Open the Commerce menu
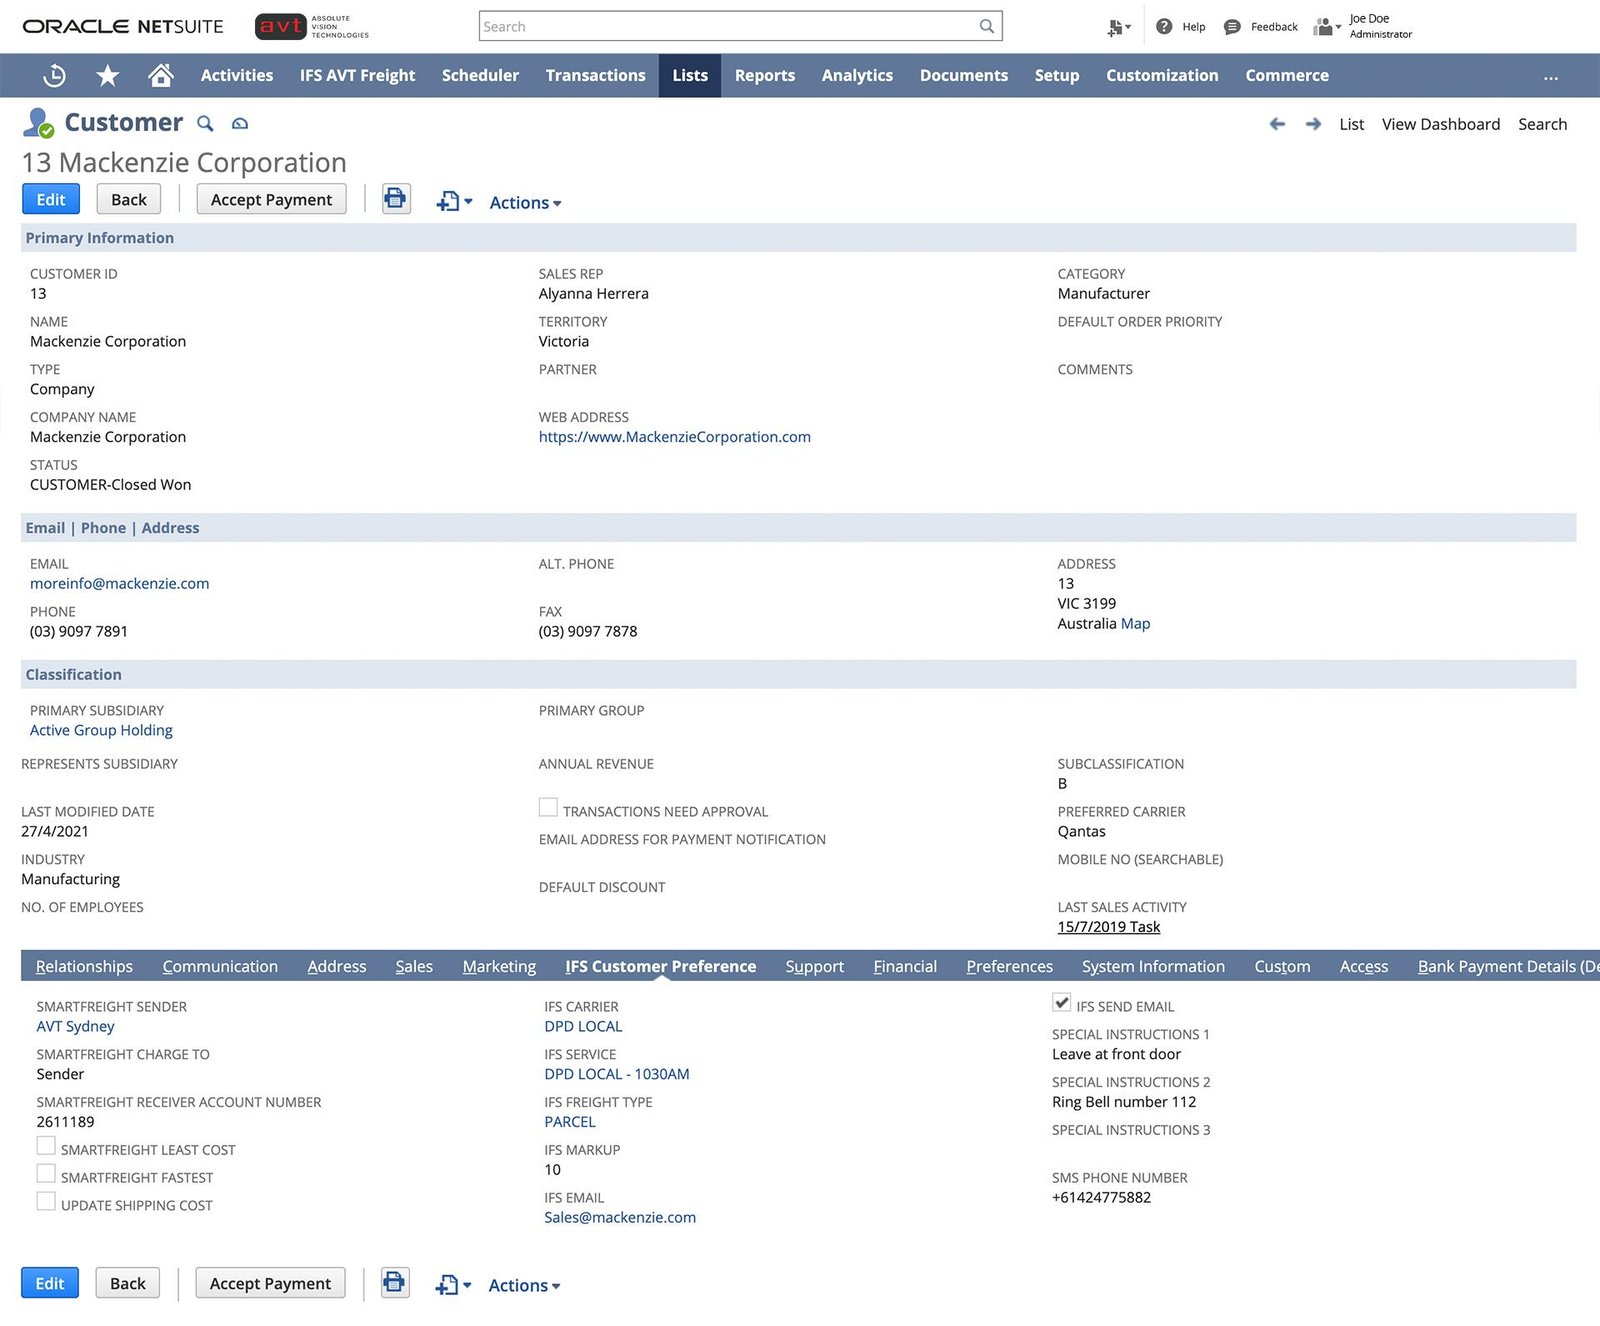This screenshot has width=1600, height=1326. tap(1287, 75)
